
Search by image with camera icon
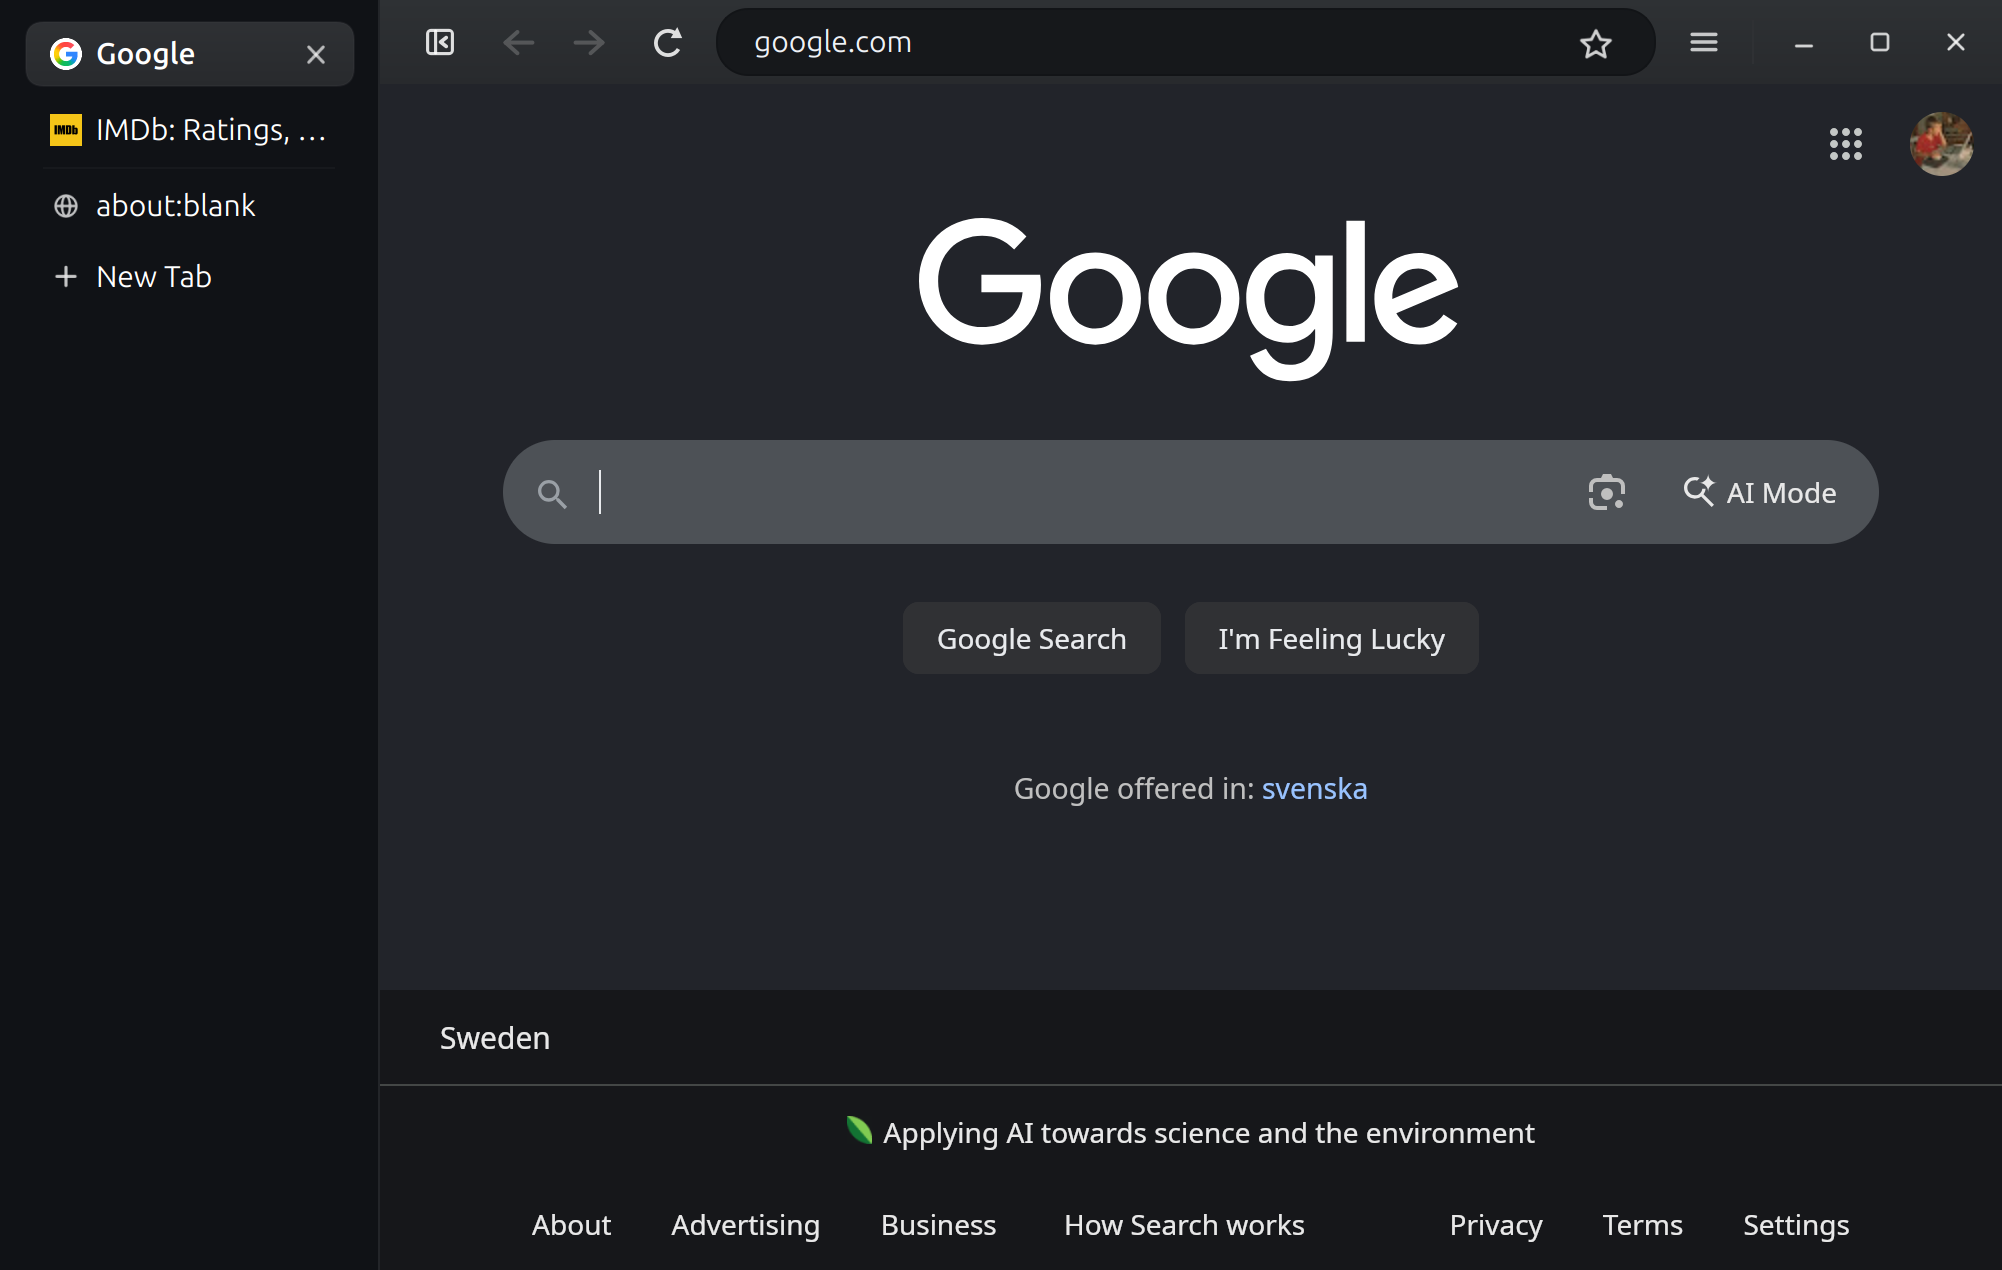point(1606,492)
